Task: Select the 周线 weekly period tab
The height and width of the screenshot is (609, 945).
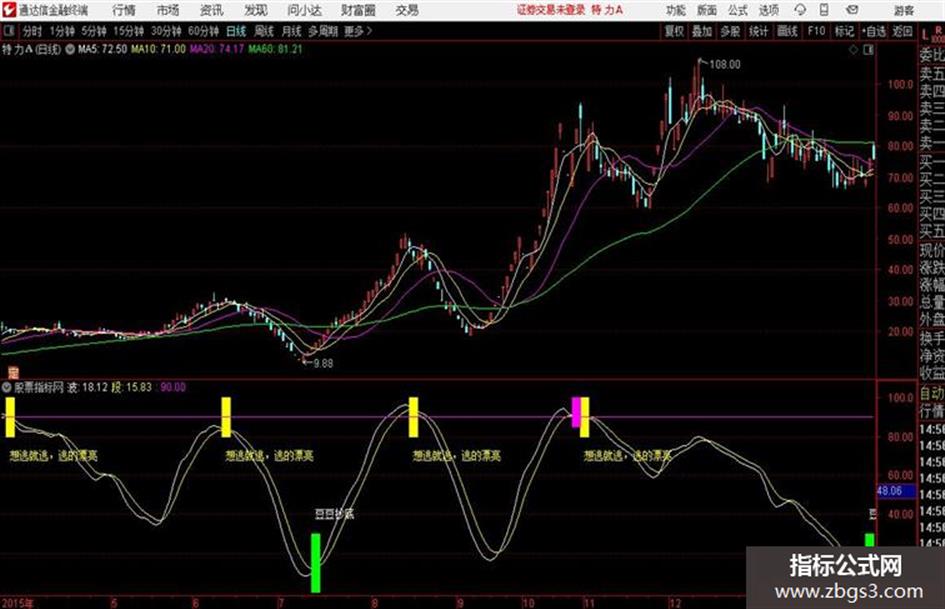Action: coord(264,31)
